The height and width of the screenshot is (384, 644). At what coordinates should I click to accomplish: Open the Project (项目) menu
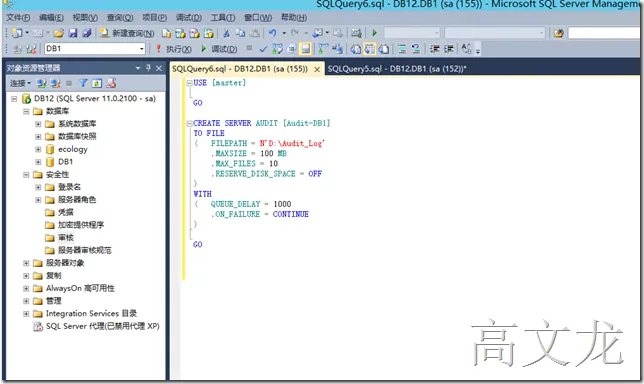(x=154, y=18)
